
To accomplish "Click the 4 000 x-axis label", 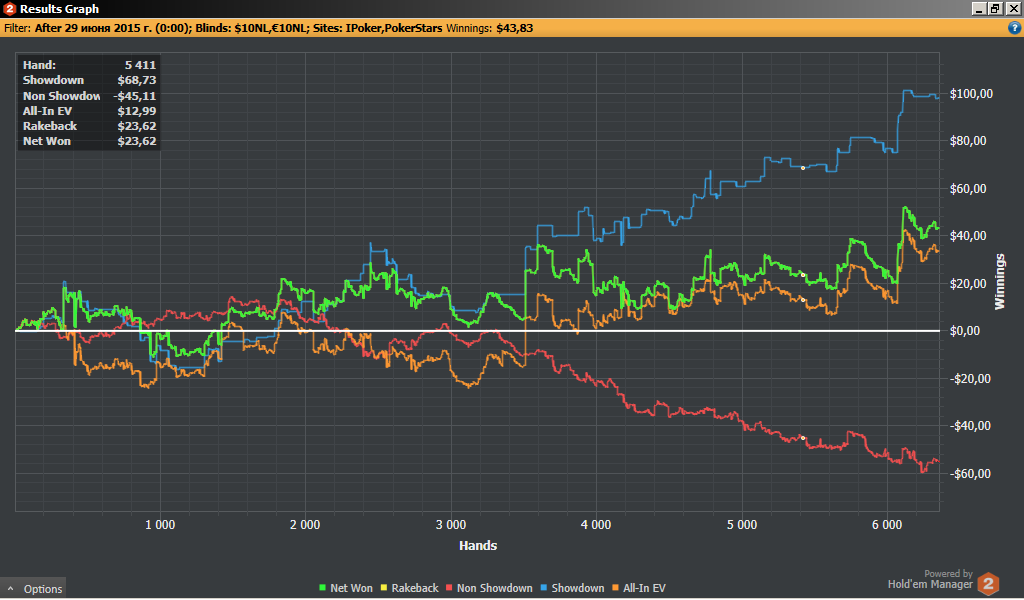I will pyautogui.click(x=596, y=525).
